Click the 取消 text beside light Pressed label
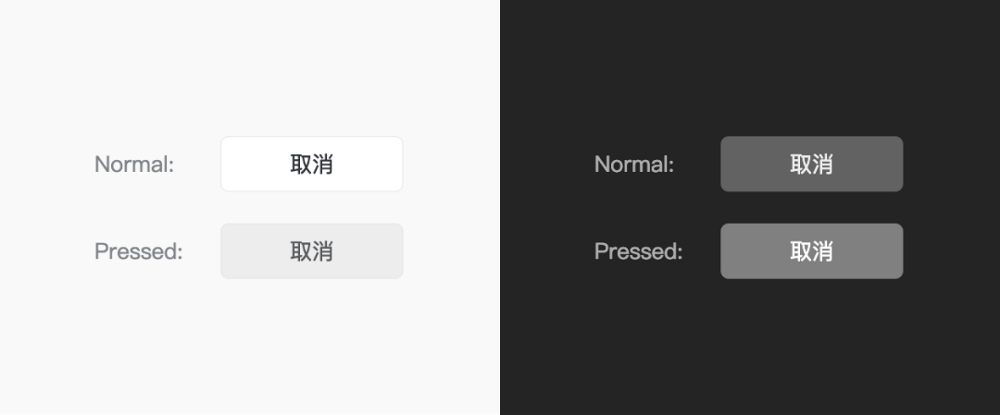Screen dimensions: 1000x415 point(311,251)
